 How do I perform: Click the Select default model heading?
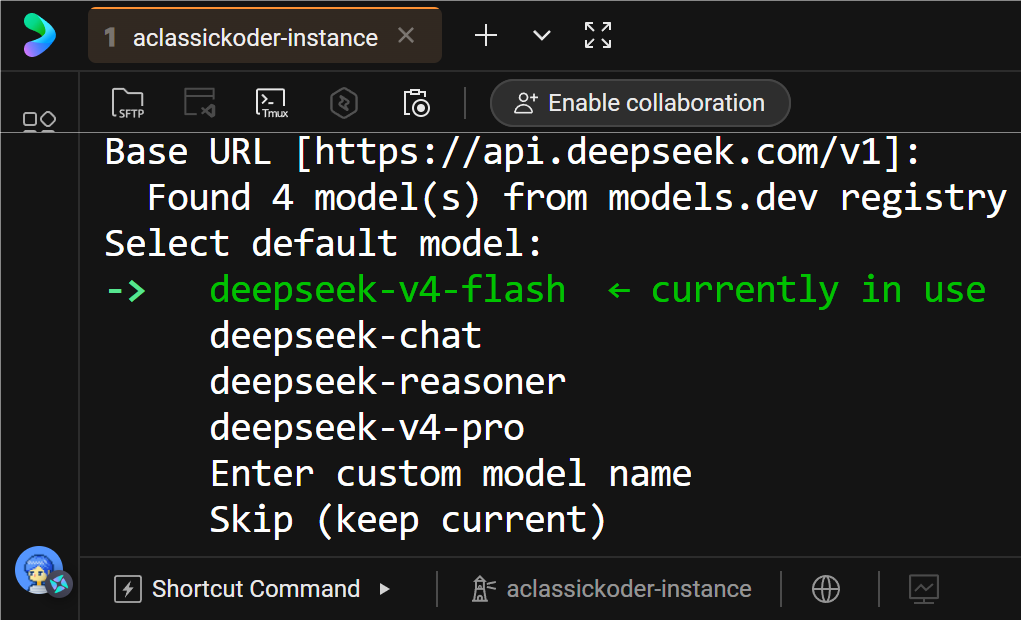324,244
